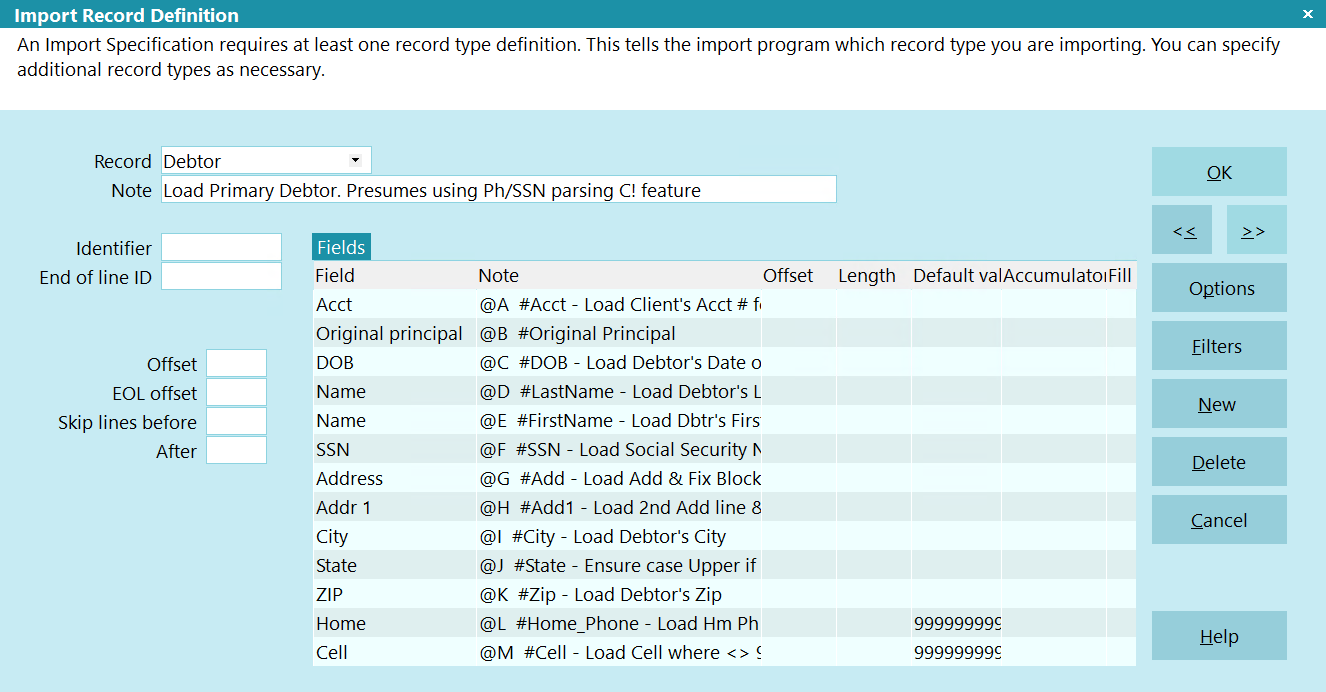Confirm with the OK button
The height and width of the screenshot is (692, 1326).
(x=1219, y=172)
